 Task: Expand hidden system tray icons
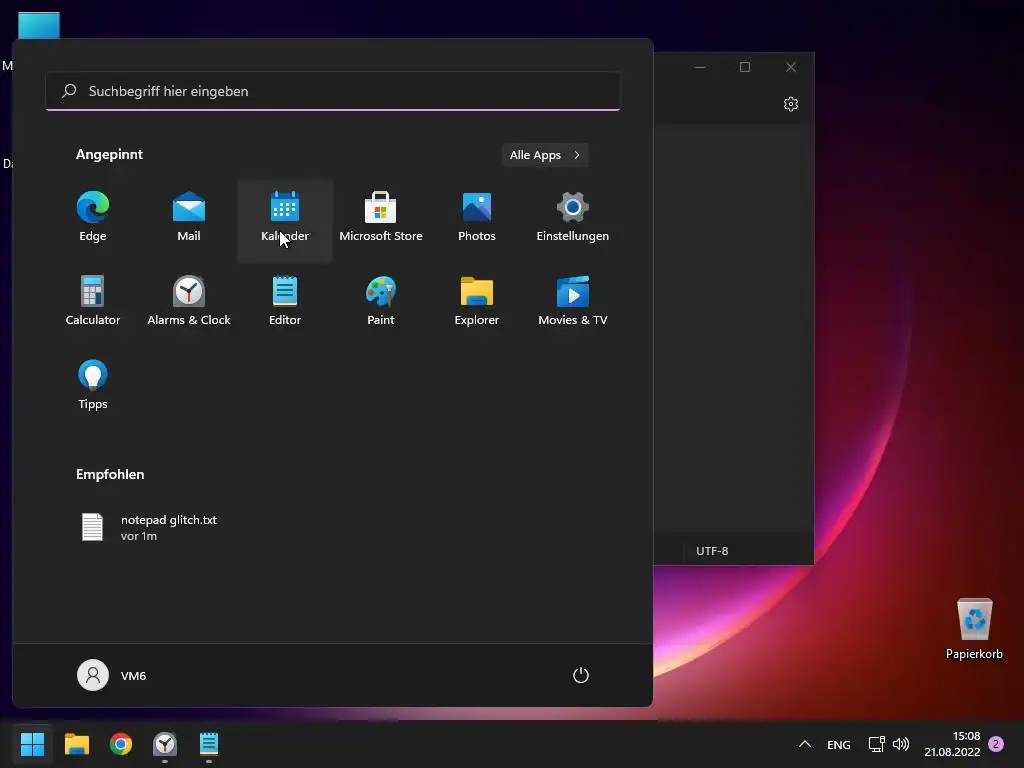(x=805, y=744)
